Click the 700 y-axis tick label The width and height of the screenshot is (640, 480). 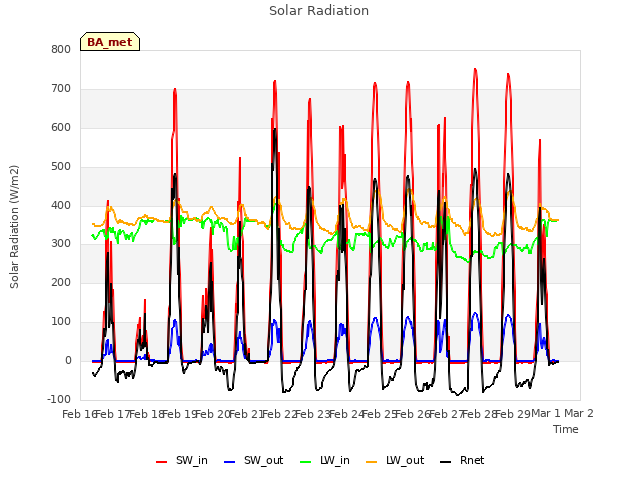(x=61, y=88)
